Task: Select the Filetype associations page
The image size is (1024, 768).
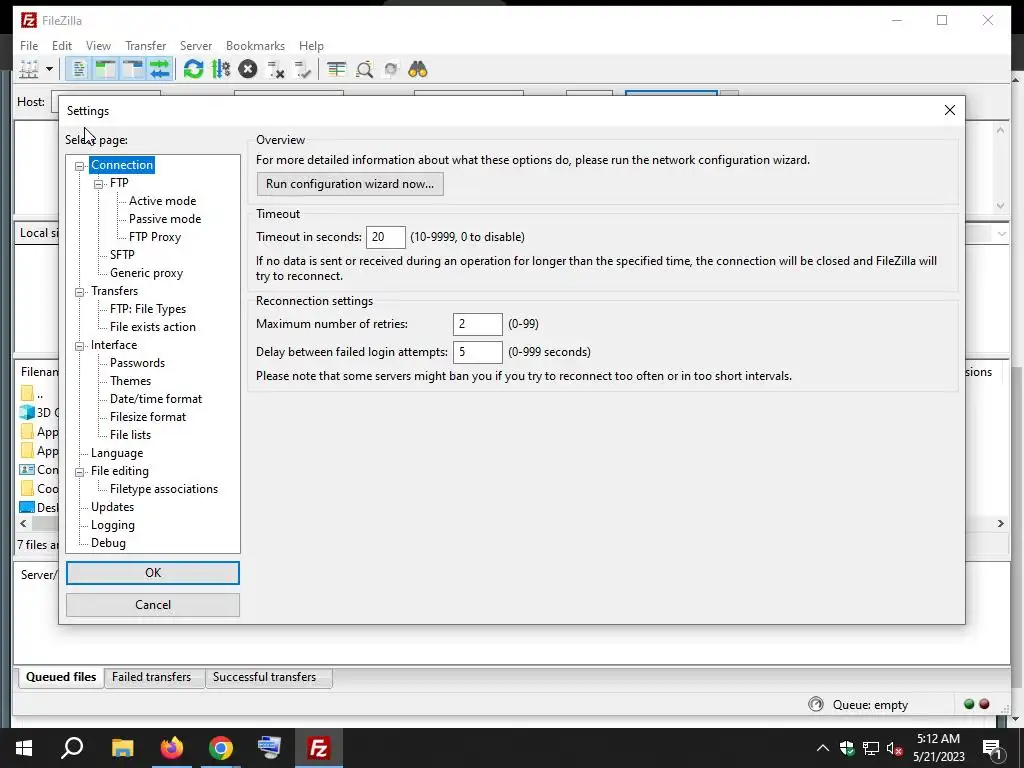Action: click(164, 488)
